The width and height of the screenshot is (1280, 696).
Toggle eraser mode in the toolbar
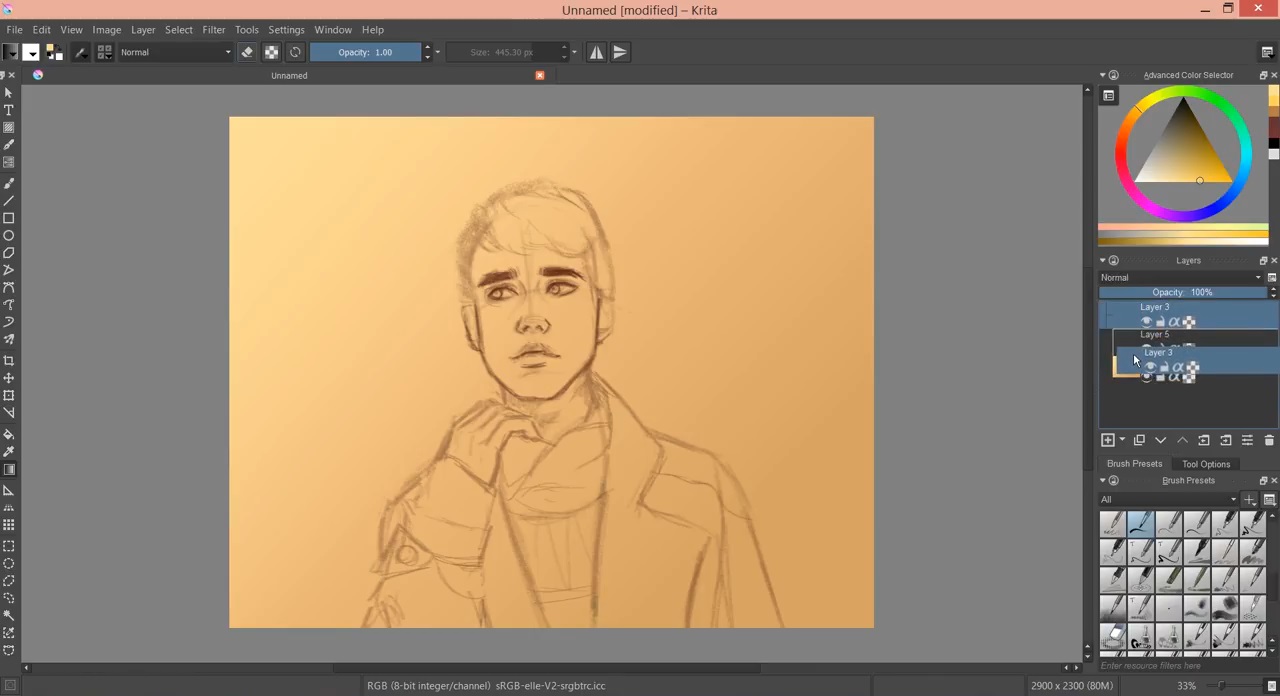click(x=247, y=52)
